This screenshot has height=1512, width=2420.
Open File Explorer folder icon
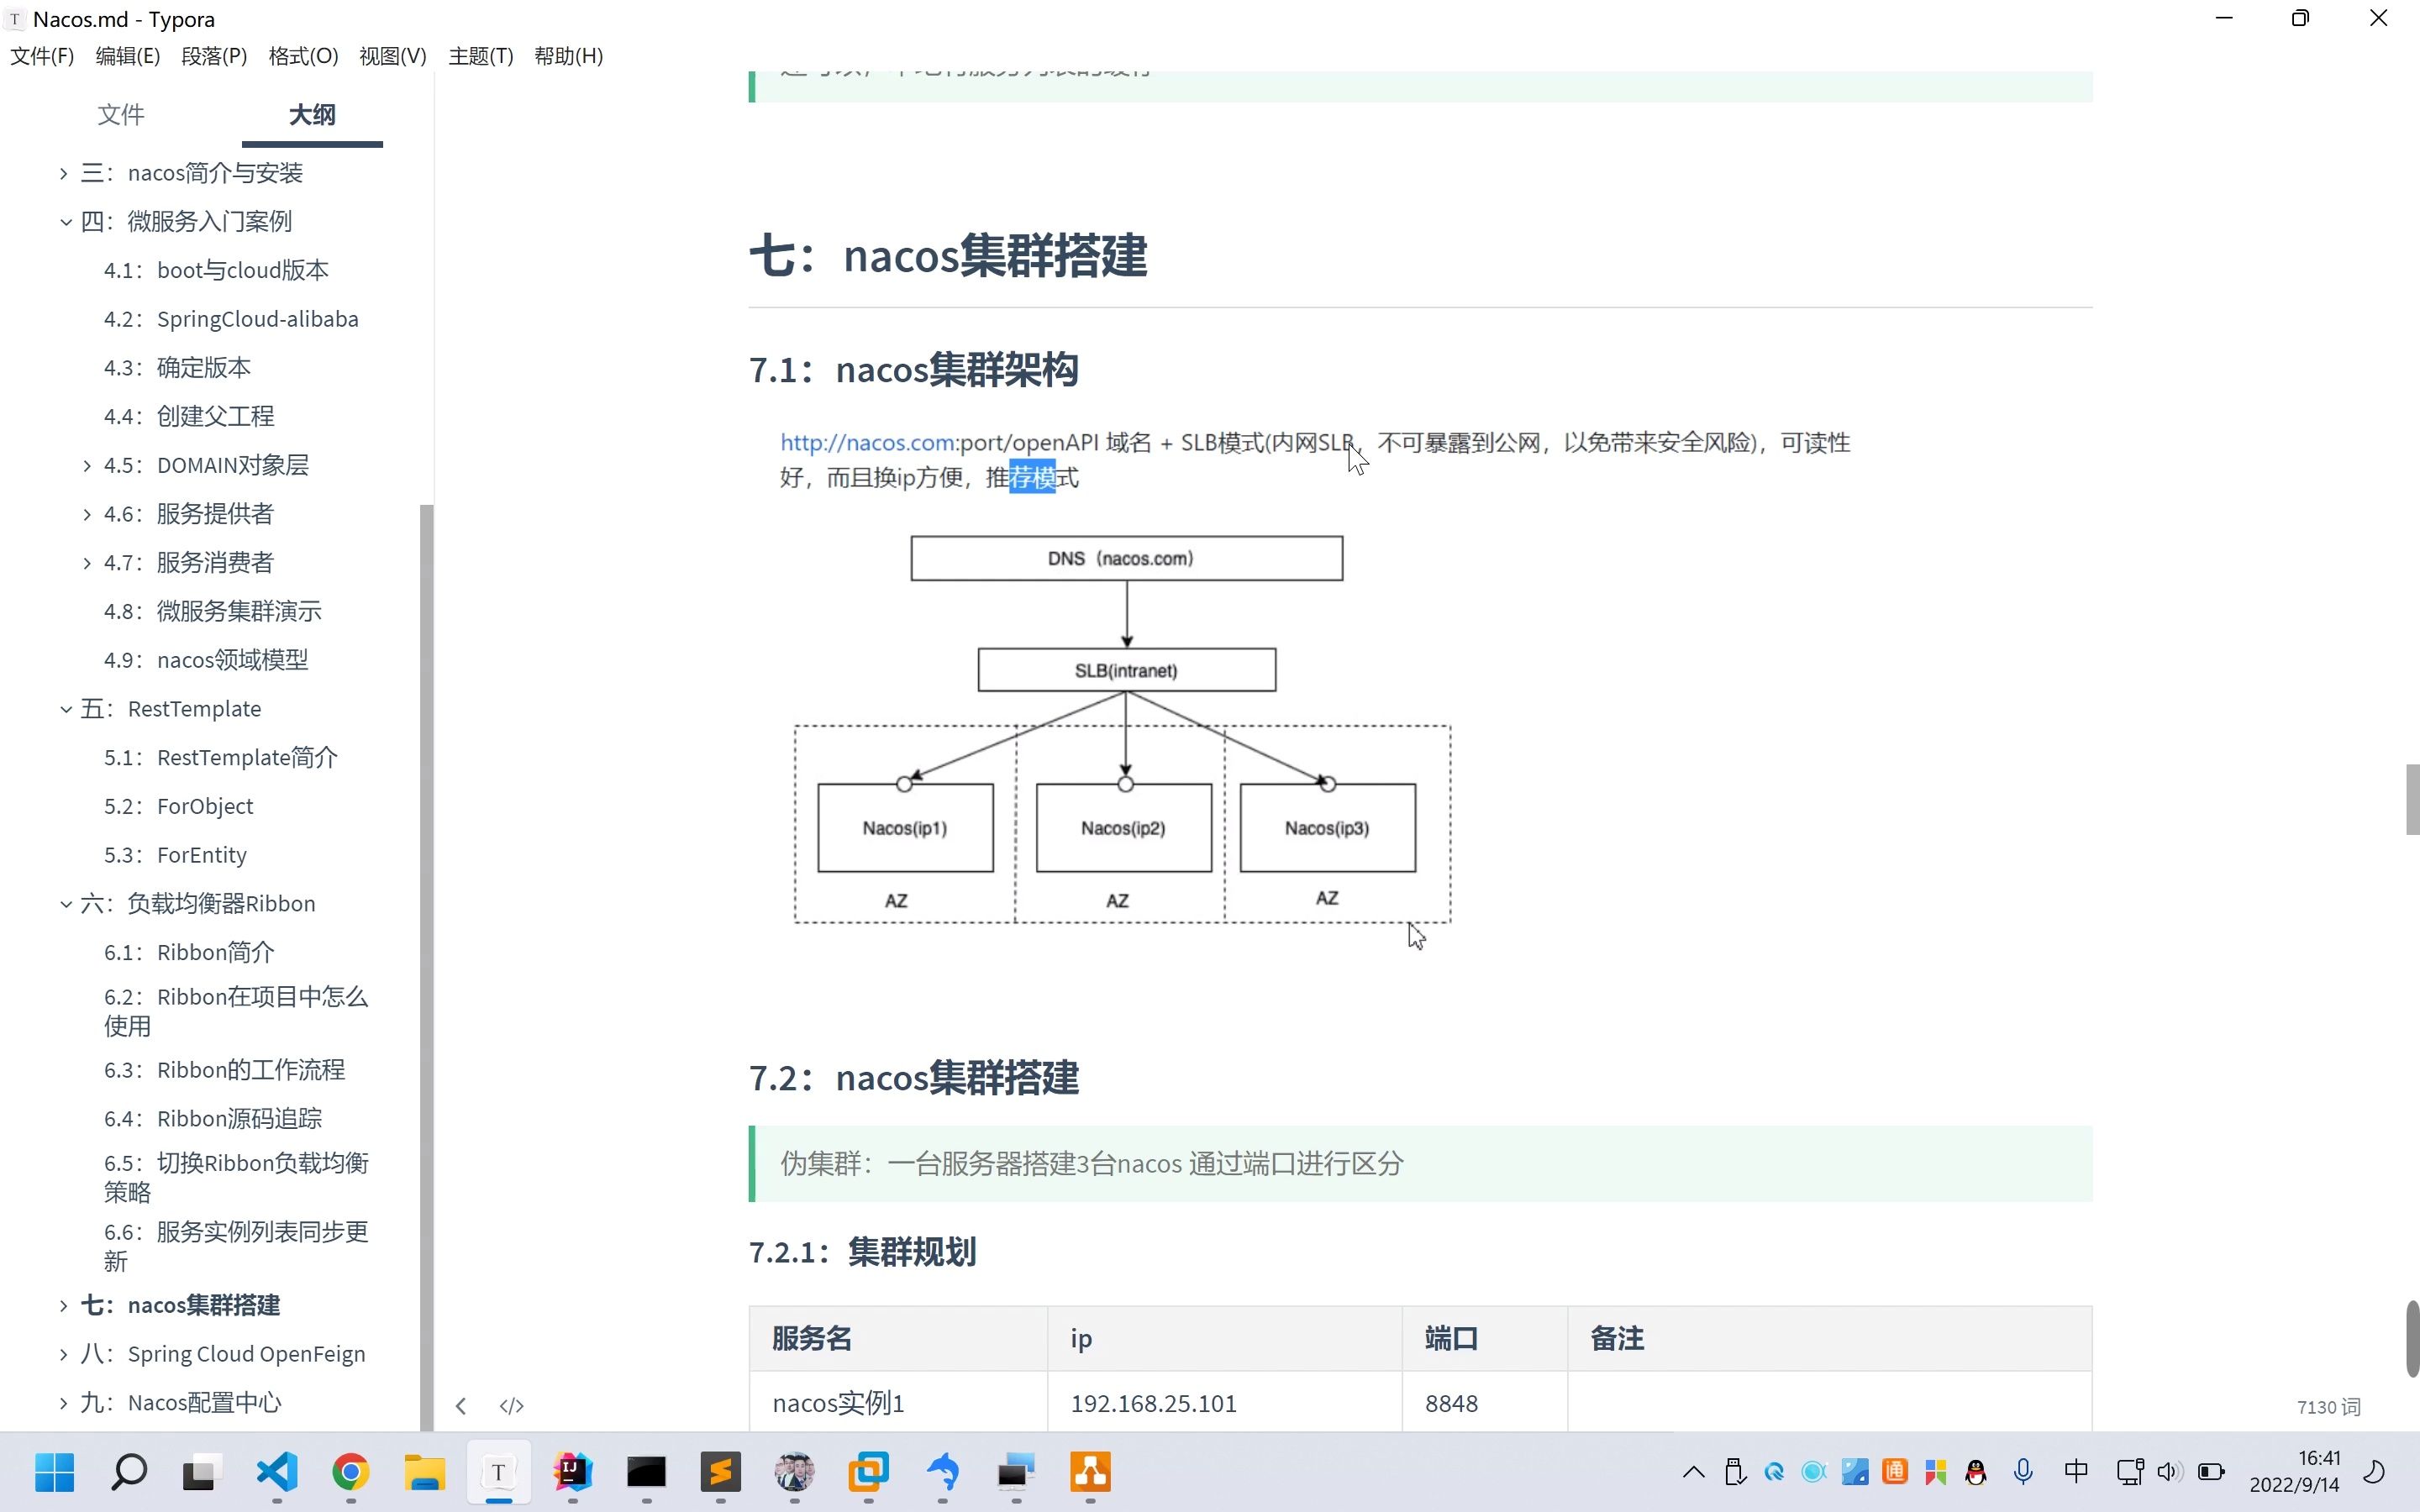(x=424, y=1471)
